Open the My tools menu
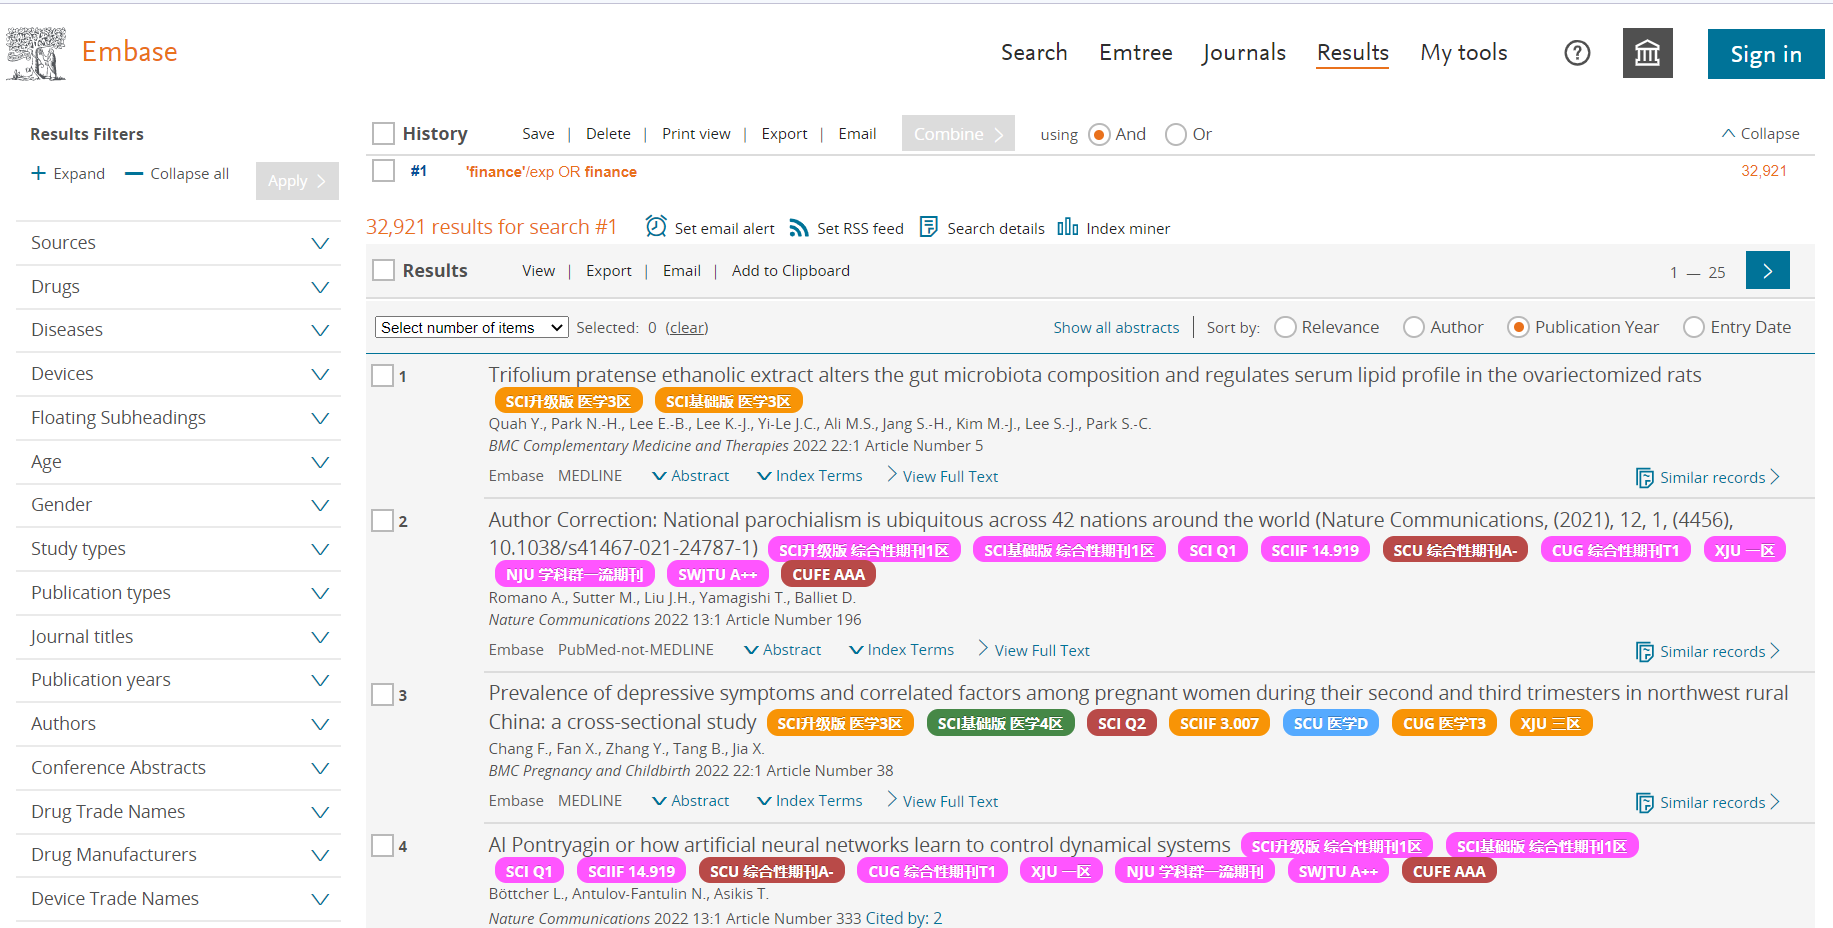This screenshot has height=928, width=1833. click(1464, 52)
